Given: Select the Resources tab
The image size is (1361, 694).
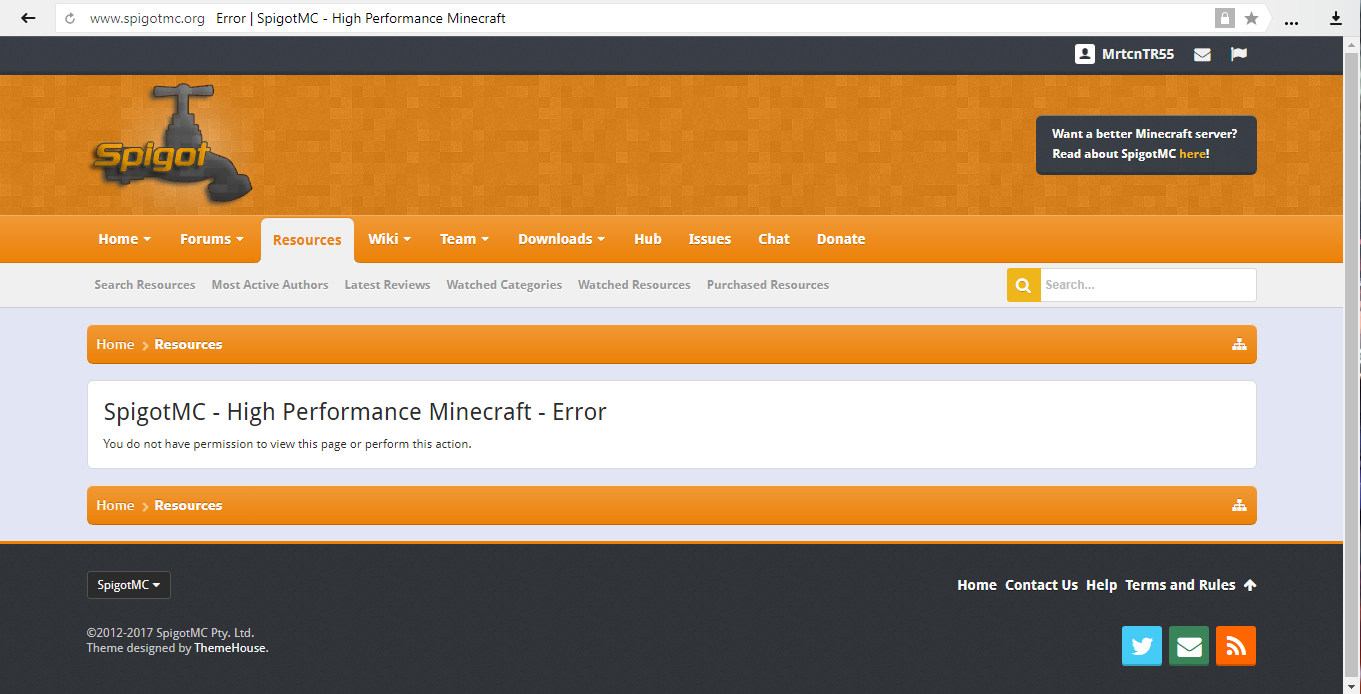Looking at the screenshot, I should coord(307,240).
